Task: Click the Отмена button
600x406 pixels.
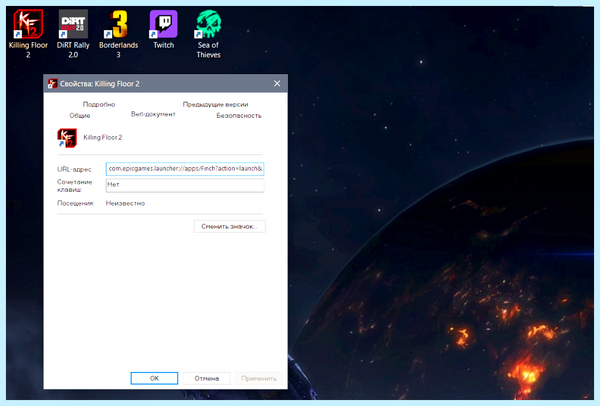Action: pos(207,378)
